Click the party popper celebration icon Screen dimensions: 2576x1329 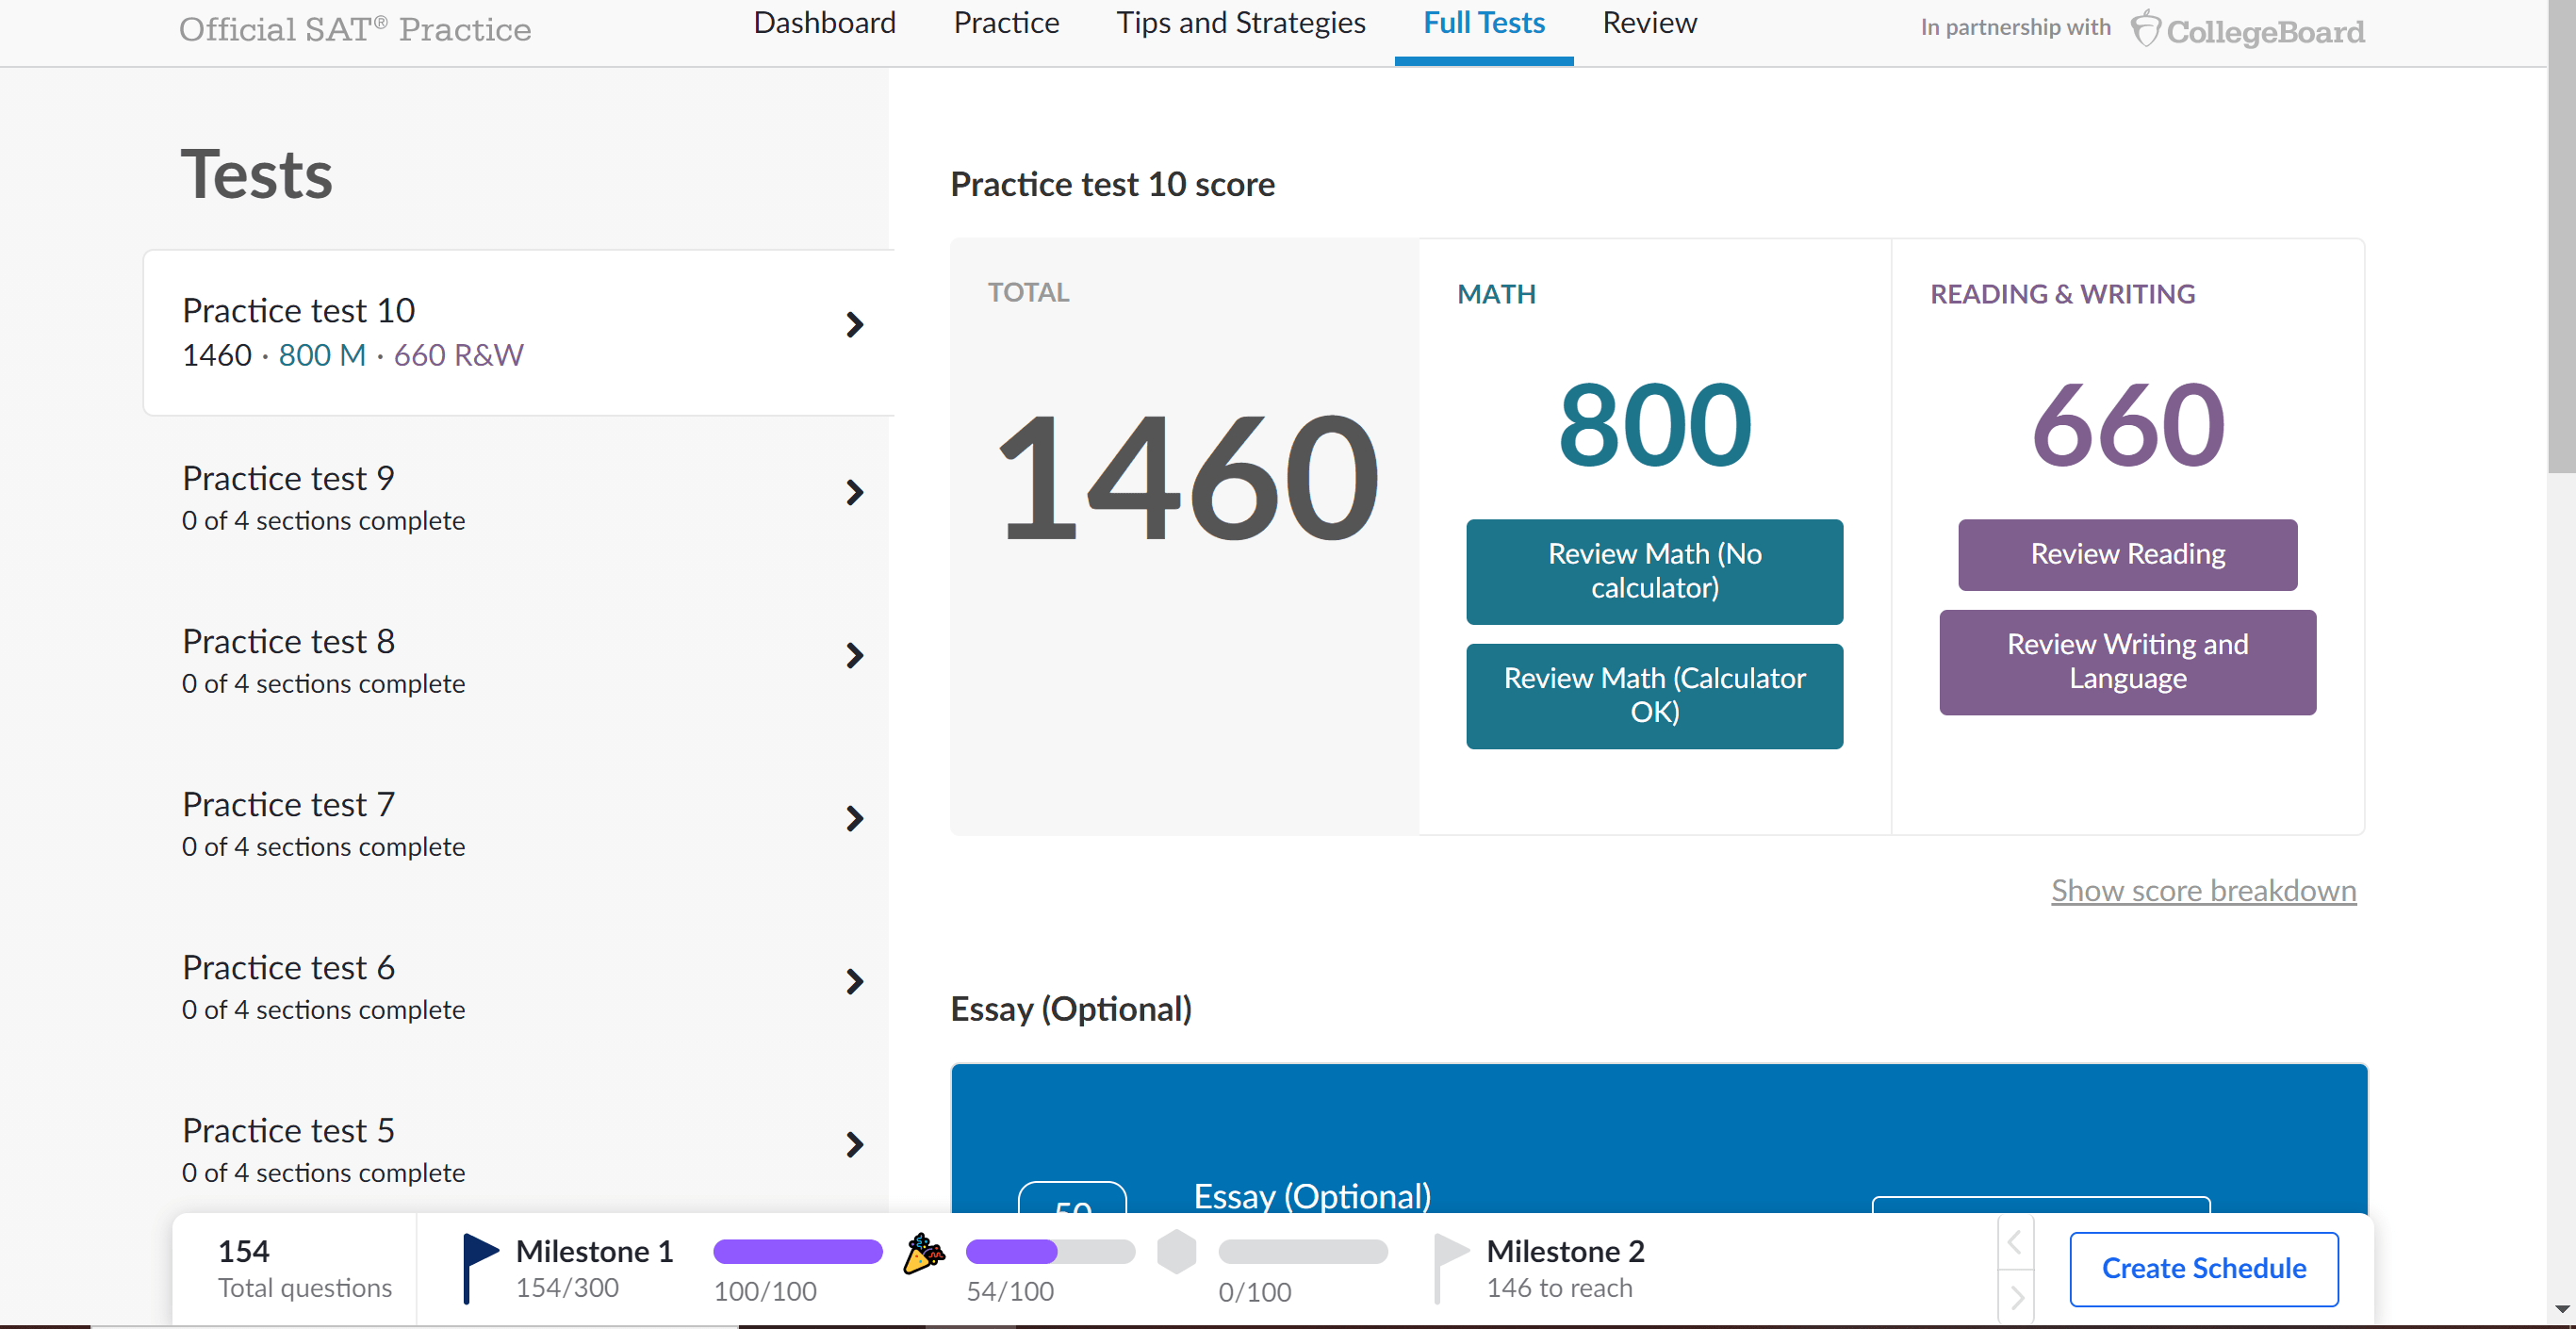tap(923, 1253)
